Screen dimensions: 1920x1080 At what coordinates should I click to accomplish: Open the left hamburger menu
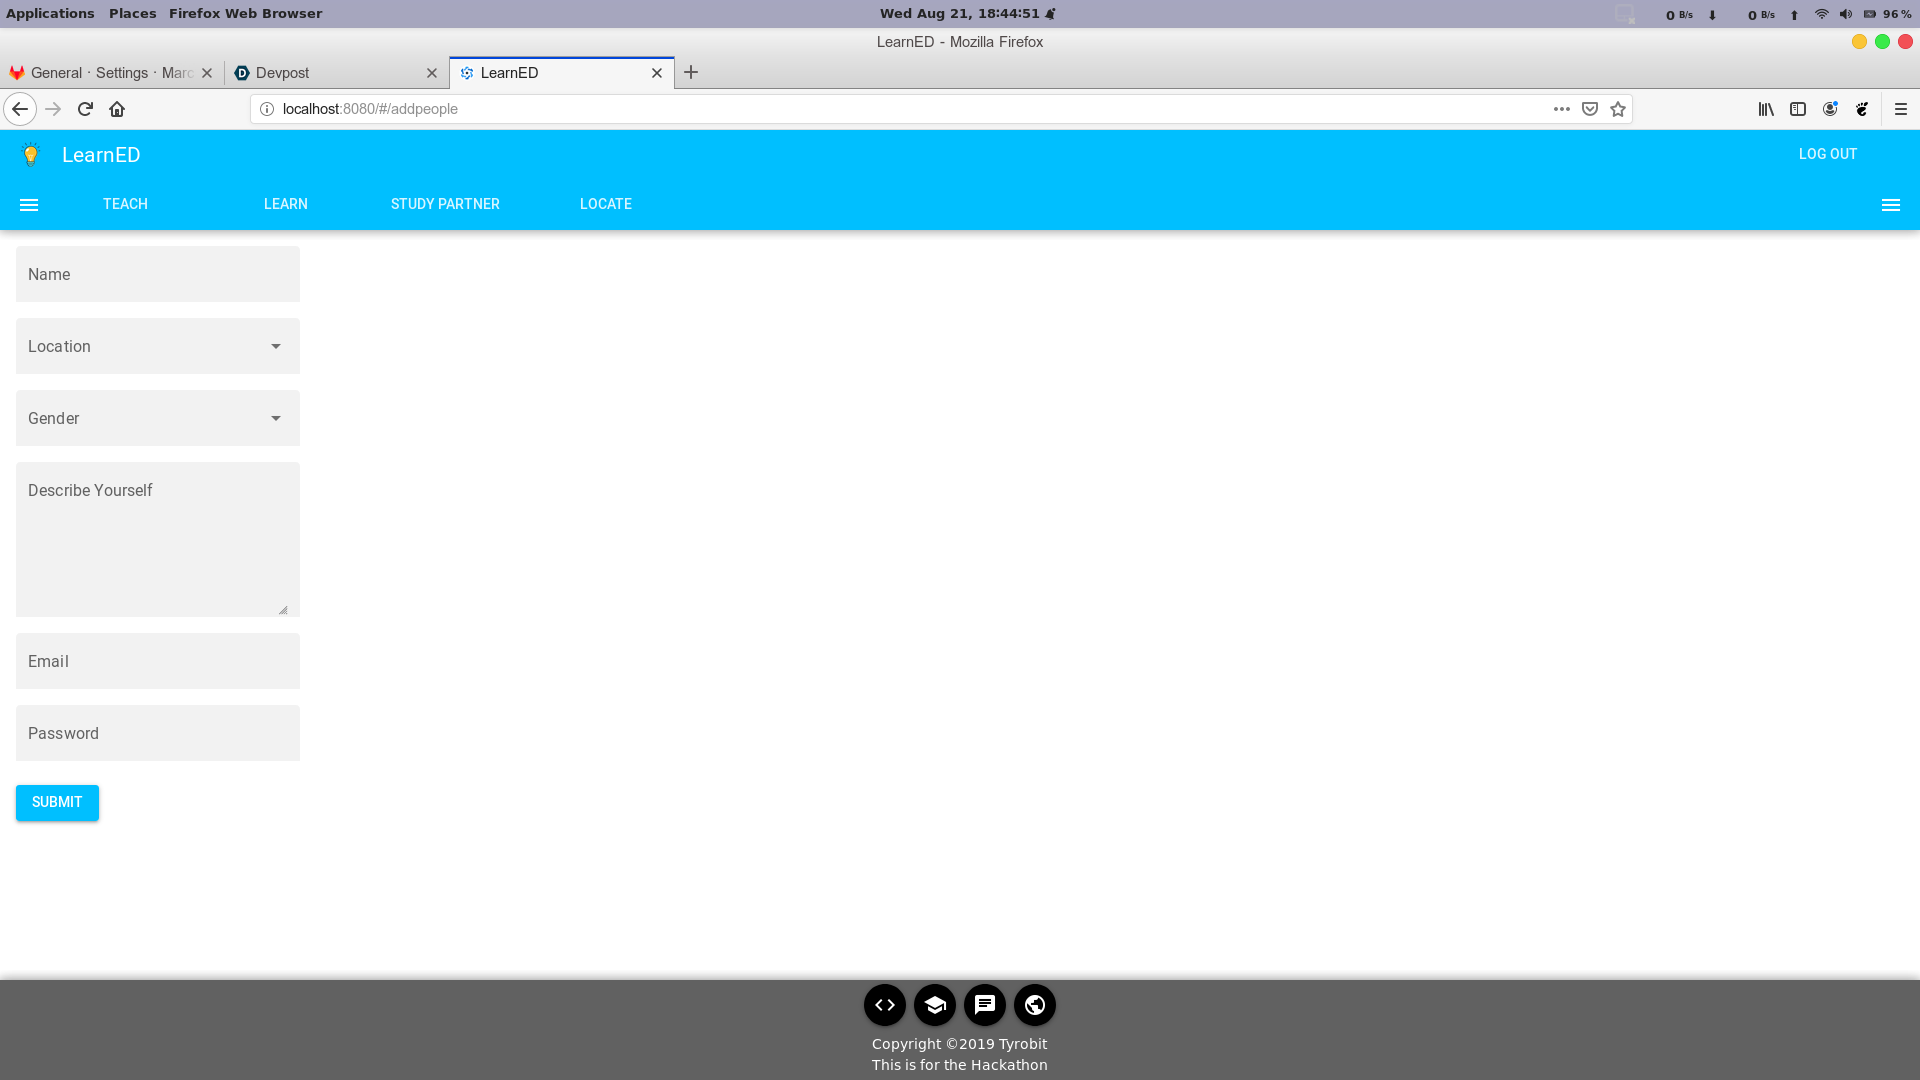point(29,205)
